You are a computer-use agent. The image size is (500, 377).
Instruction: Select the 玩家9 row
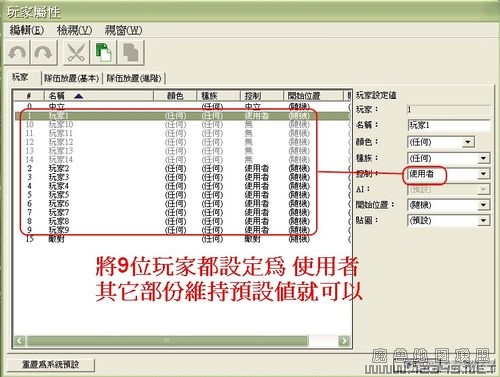pyautogui.click(x=182, y=230)
